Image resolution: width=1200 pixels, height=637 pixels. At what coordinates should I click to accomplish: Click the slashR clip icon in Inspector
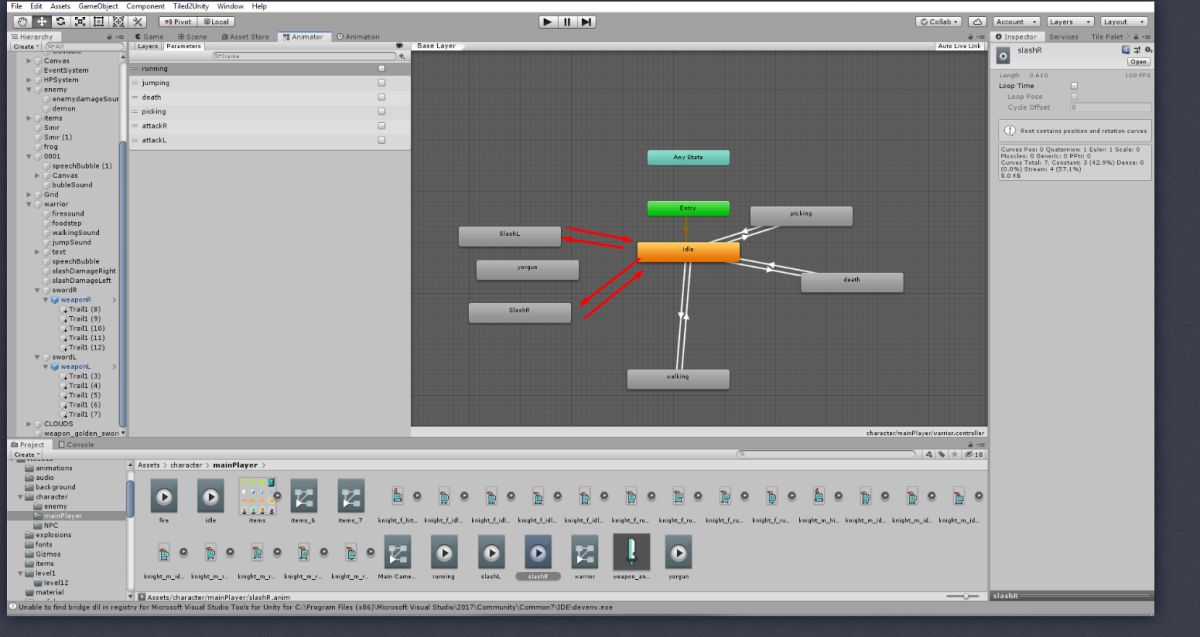1004,56
